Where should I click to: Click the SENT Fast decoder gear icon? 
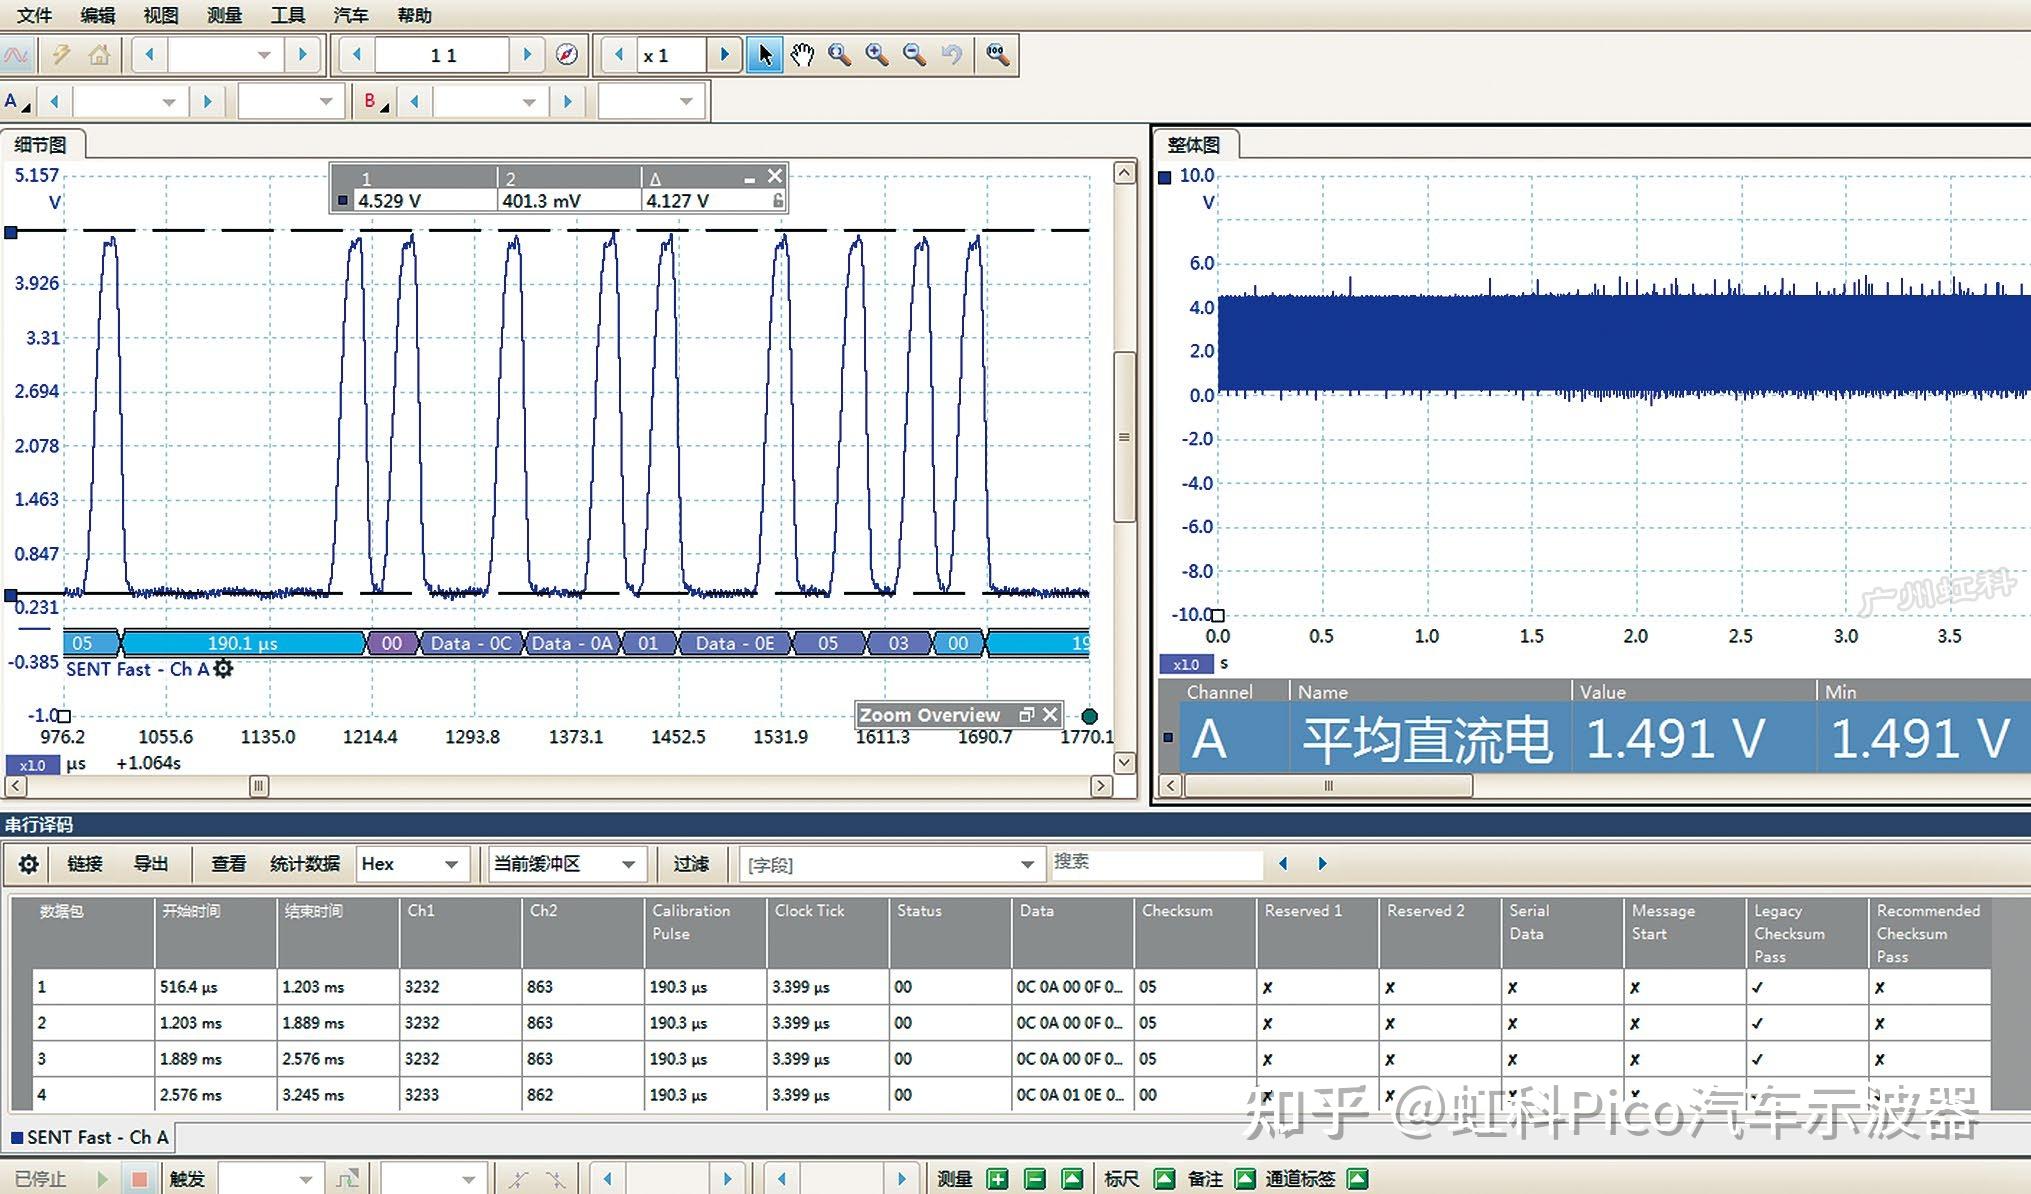224,669
